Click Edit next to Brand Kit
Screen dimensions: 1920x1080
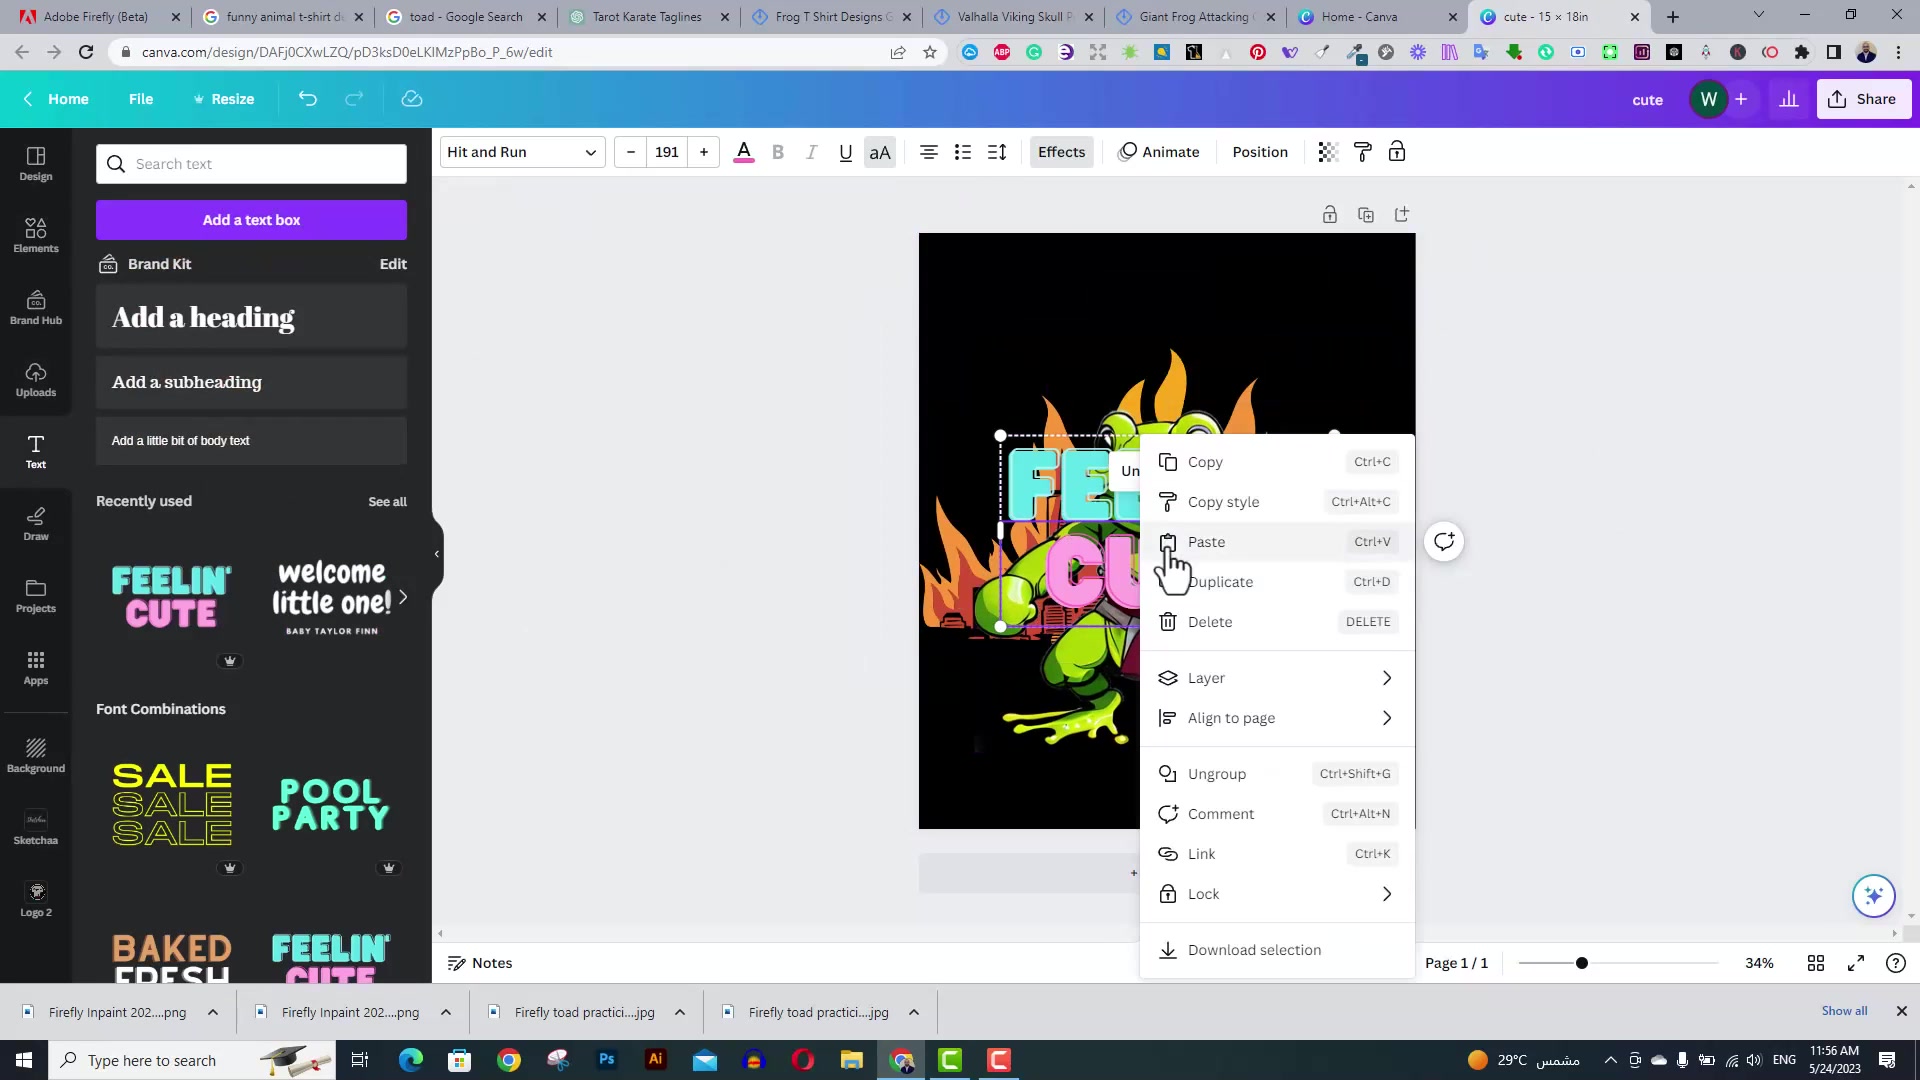(393, 264)
